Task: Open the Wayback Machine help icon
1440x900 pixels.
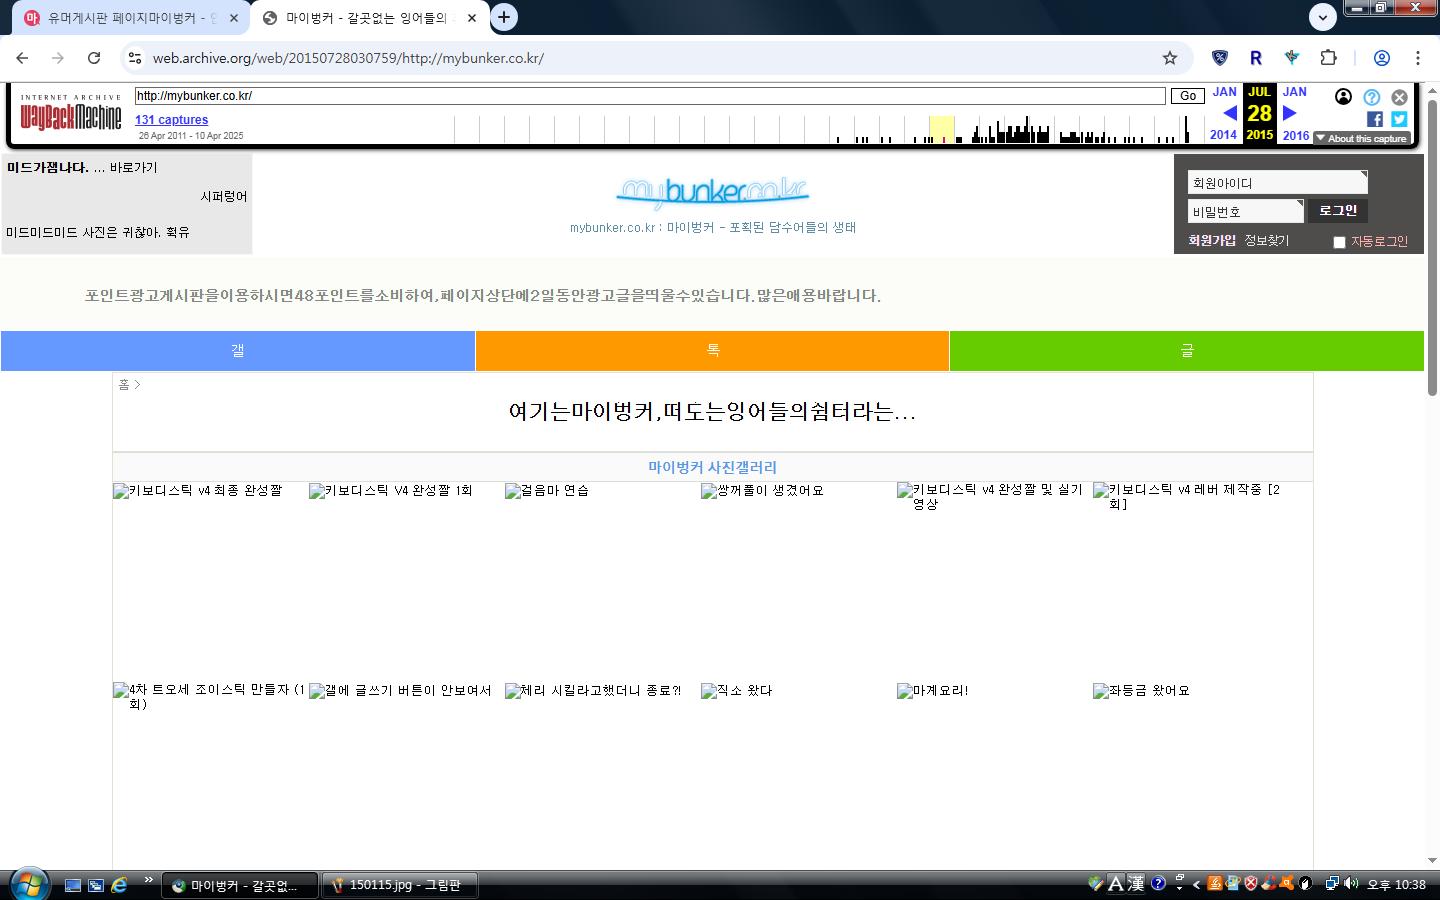Action: coord(1372,97)
